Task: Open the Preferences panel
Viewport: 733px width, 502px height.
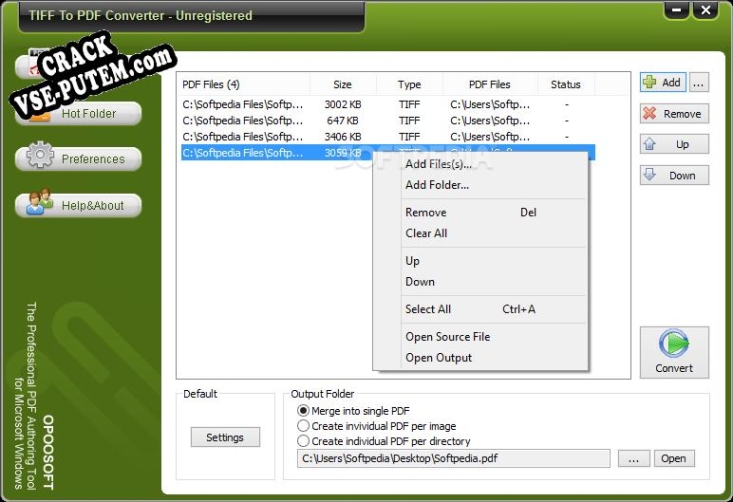Action: 78,159
